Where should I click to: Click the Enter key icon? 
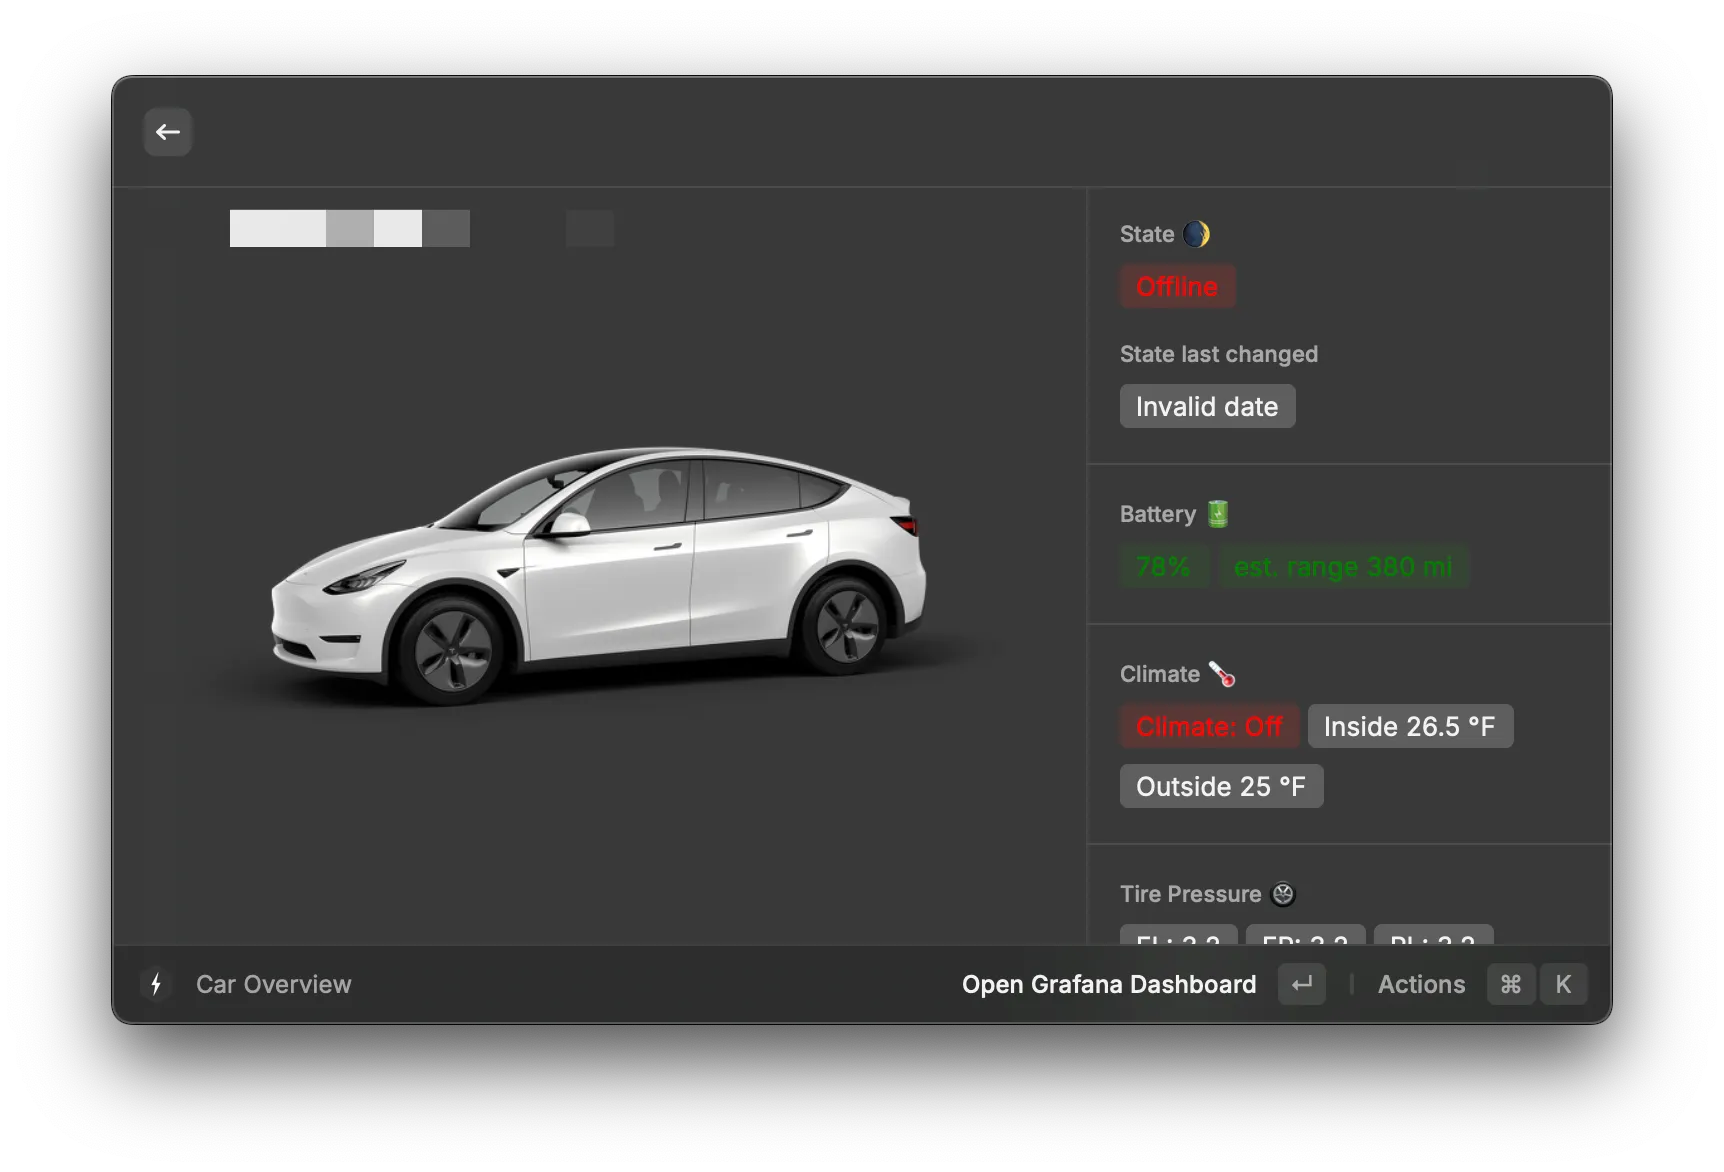[x=1301, y=984]
